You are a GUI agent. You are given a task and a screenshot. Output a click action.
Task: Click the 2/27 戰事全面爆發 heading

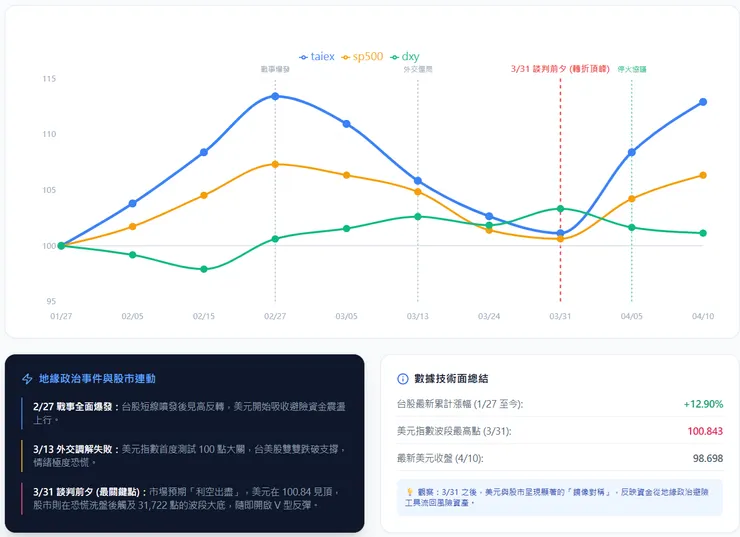click(x=76, y=407)
